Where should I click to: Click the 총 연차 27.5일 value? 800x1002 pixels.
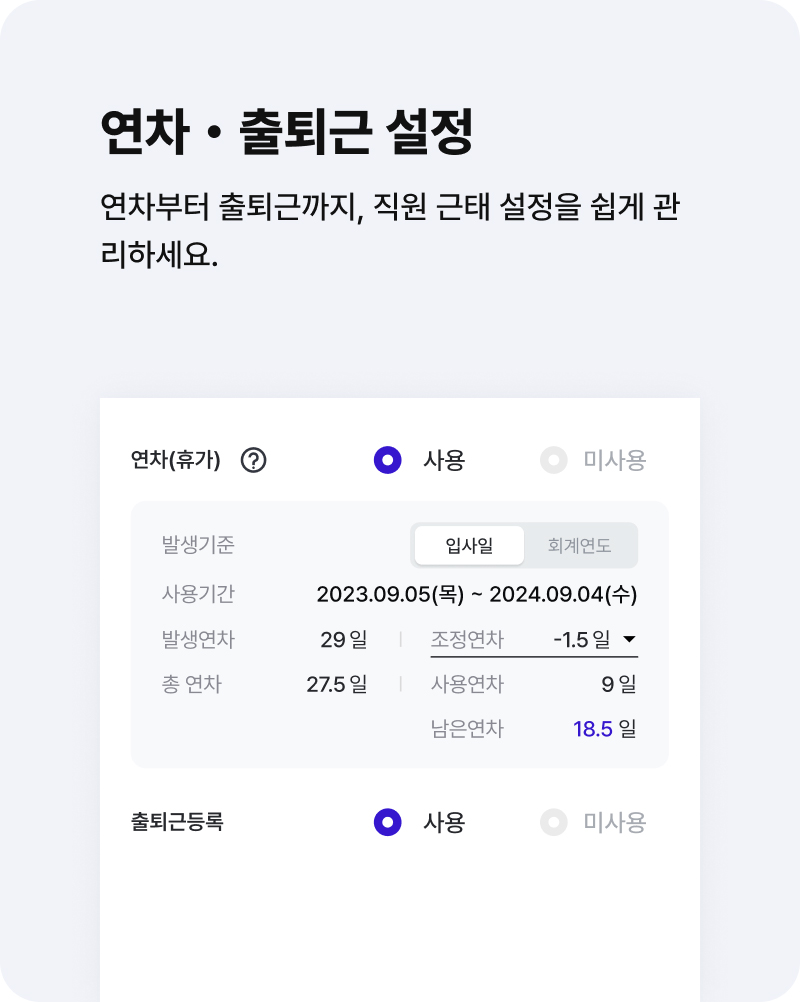tap(336, 684)
